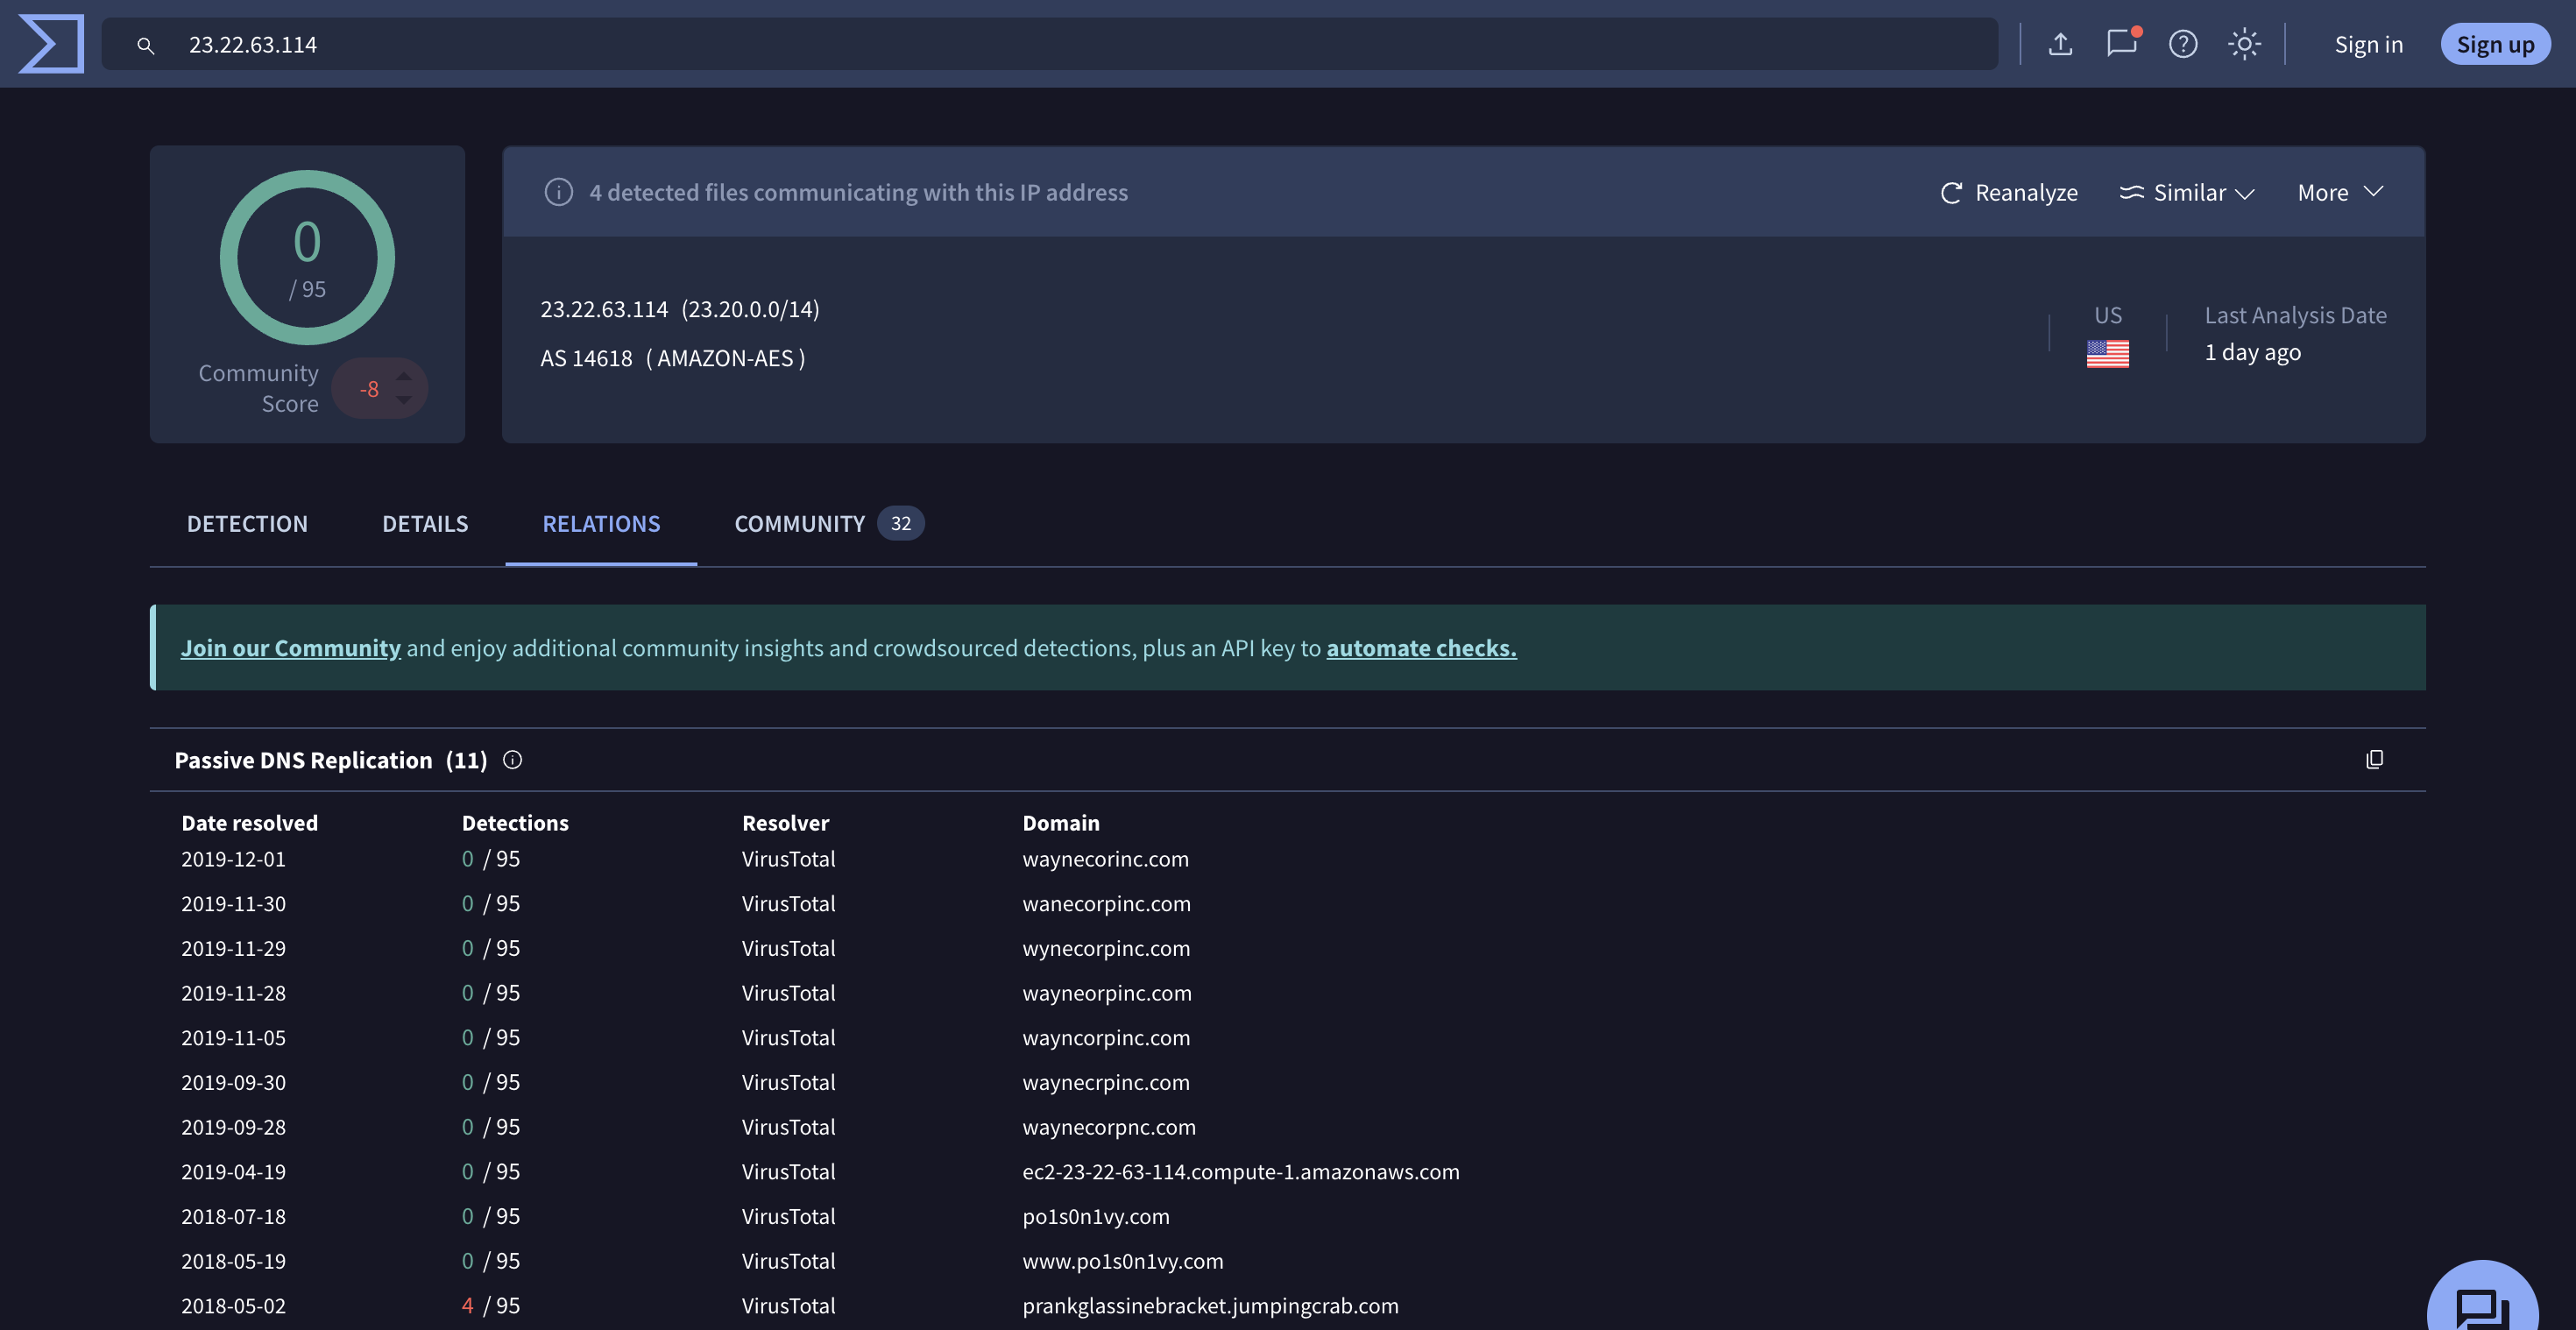Vote community score down arrow
The width and height of the screenshot is (2576, 1330).
(x=404, y=400)
